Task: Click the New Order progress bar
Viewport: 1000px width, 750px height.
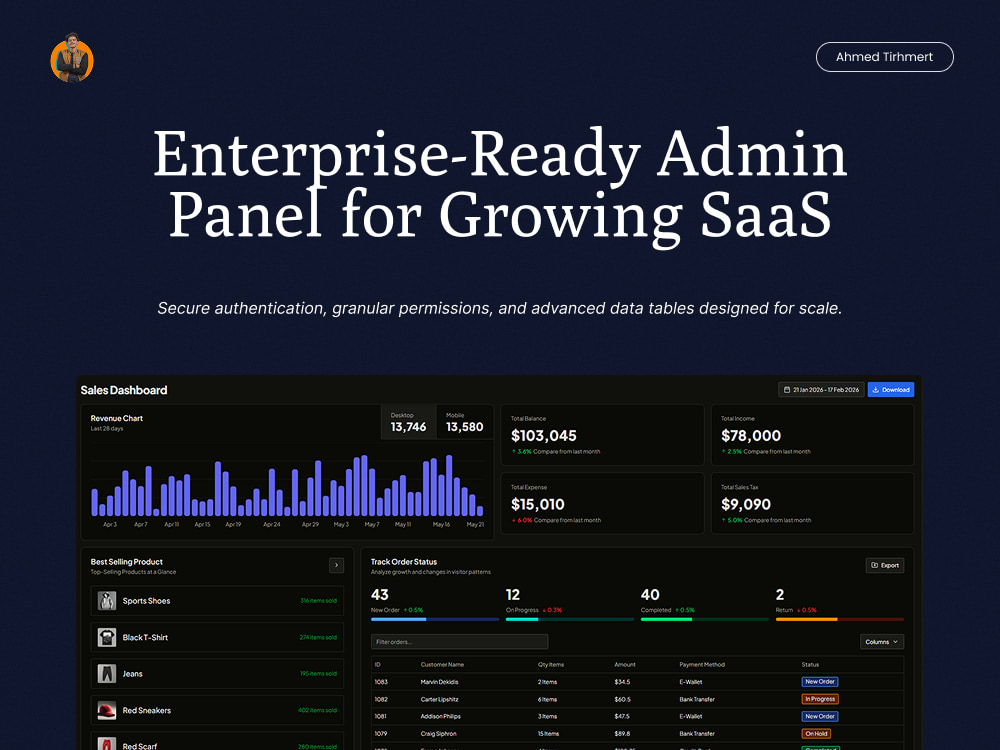Action: (435, 619)
